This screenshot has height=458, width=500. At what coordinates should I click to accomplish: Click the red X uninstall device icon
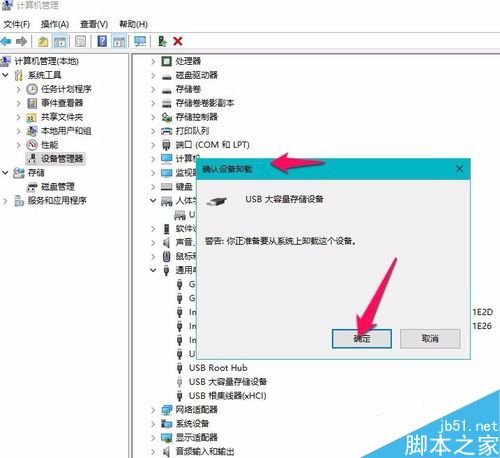178,41
